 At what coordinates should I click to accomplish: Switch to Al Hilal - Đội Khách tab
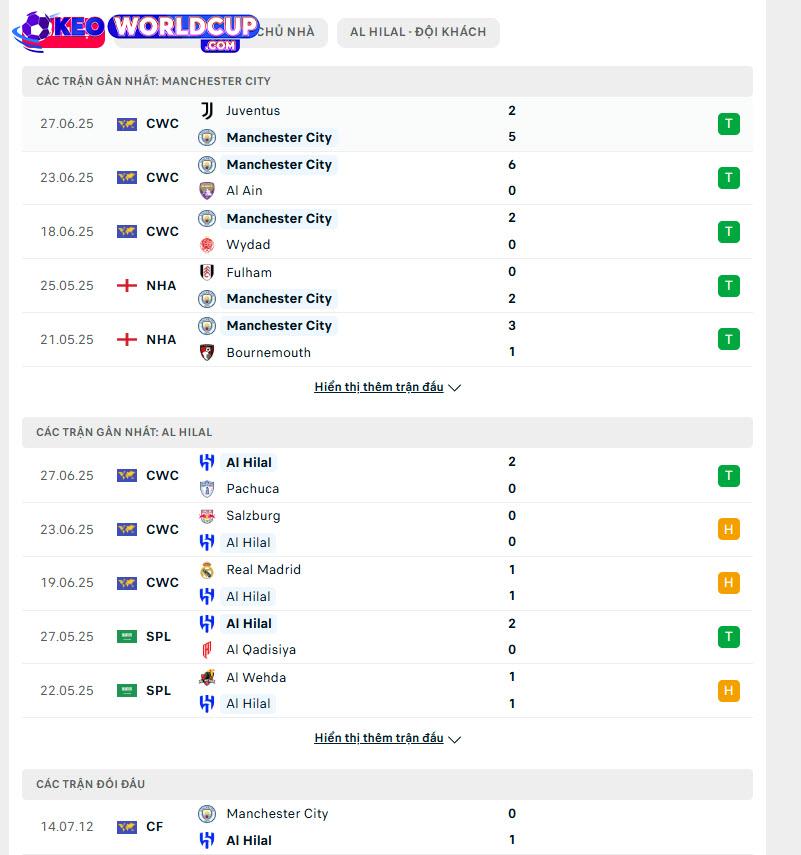pyautogui.click(x=418, y=32)
